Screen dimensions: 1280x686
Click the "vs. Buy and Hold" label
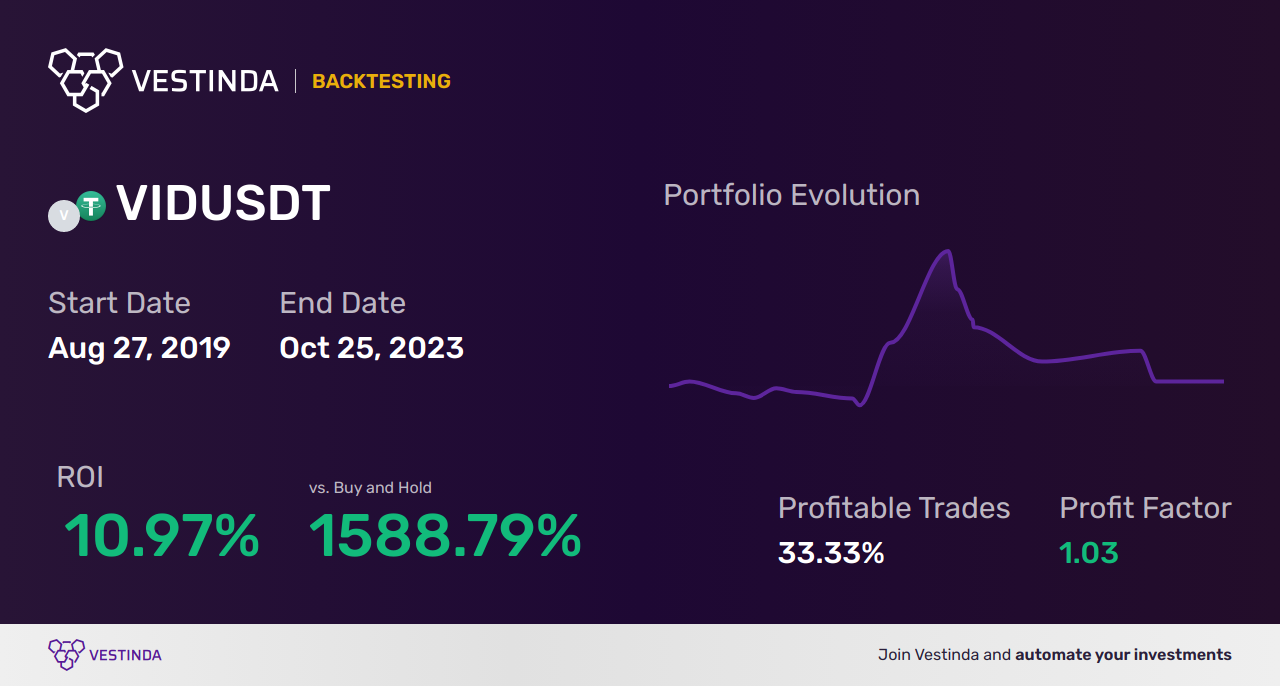pos(370,488)
